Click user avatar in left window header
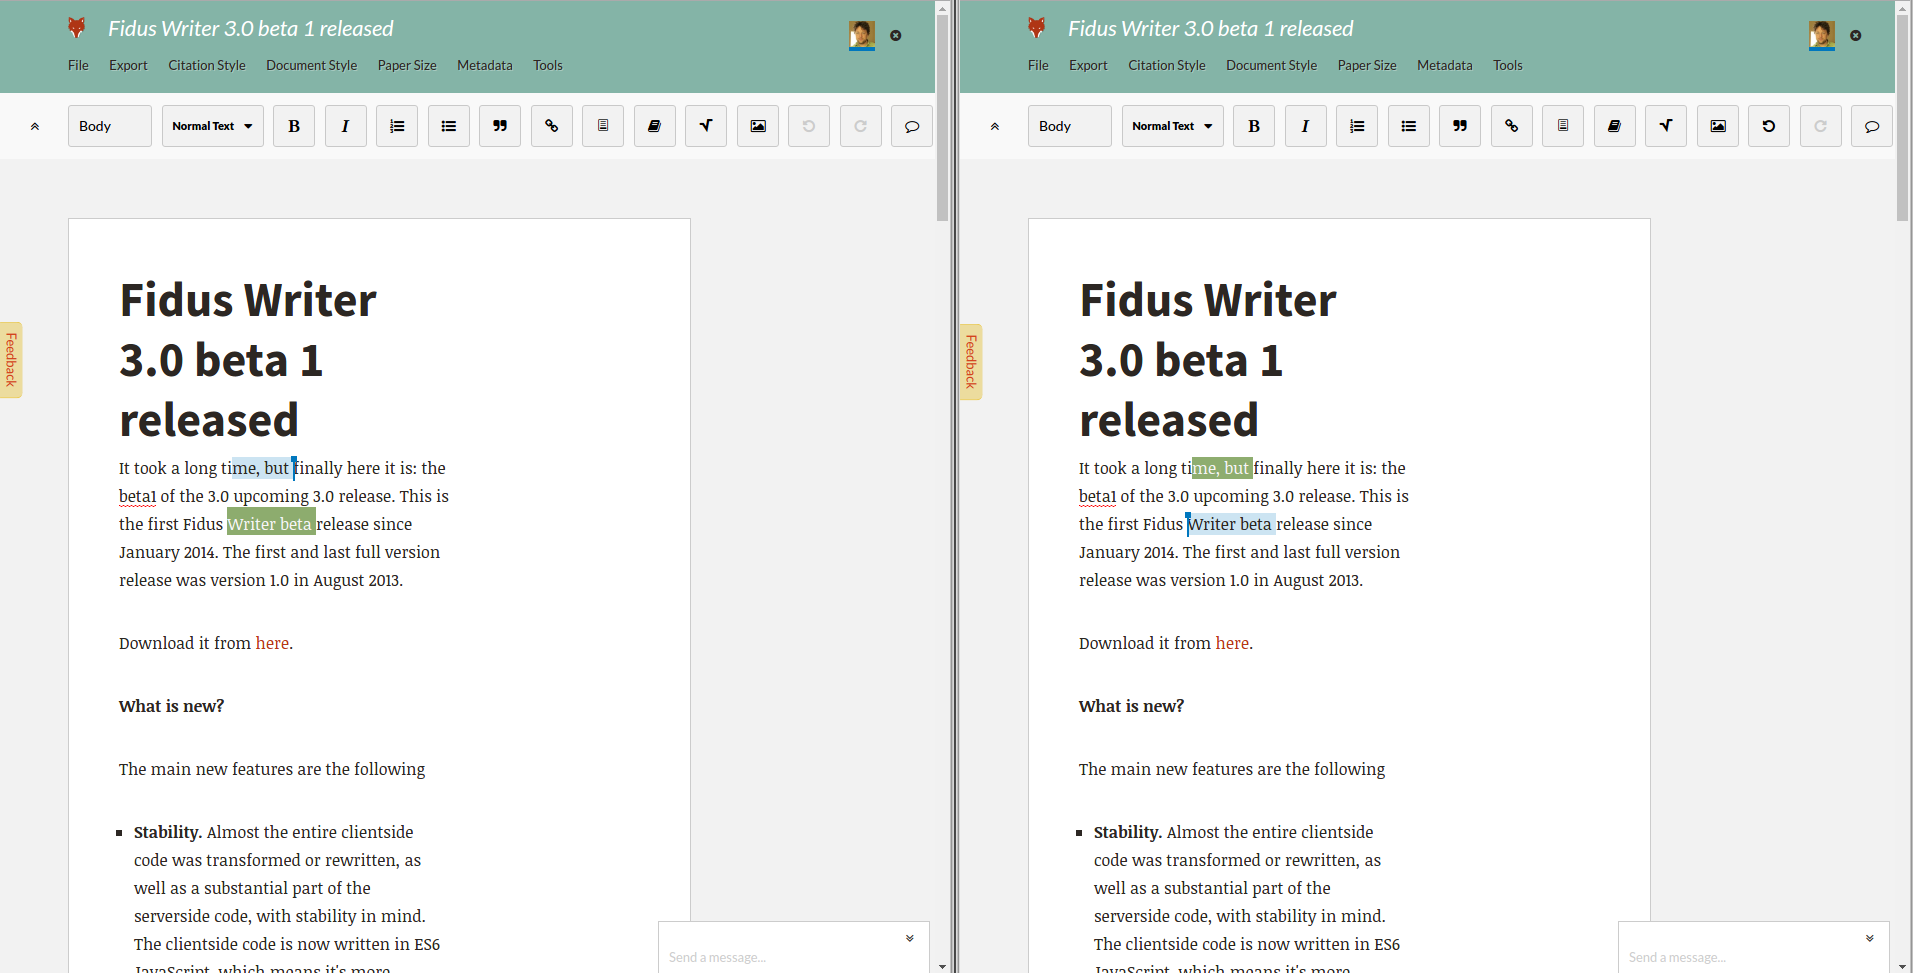This screenshot has width=1913, height=973. [862, 35]
